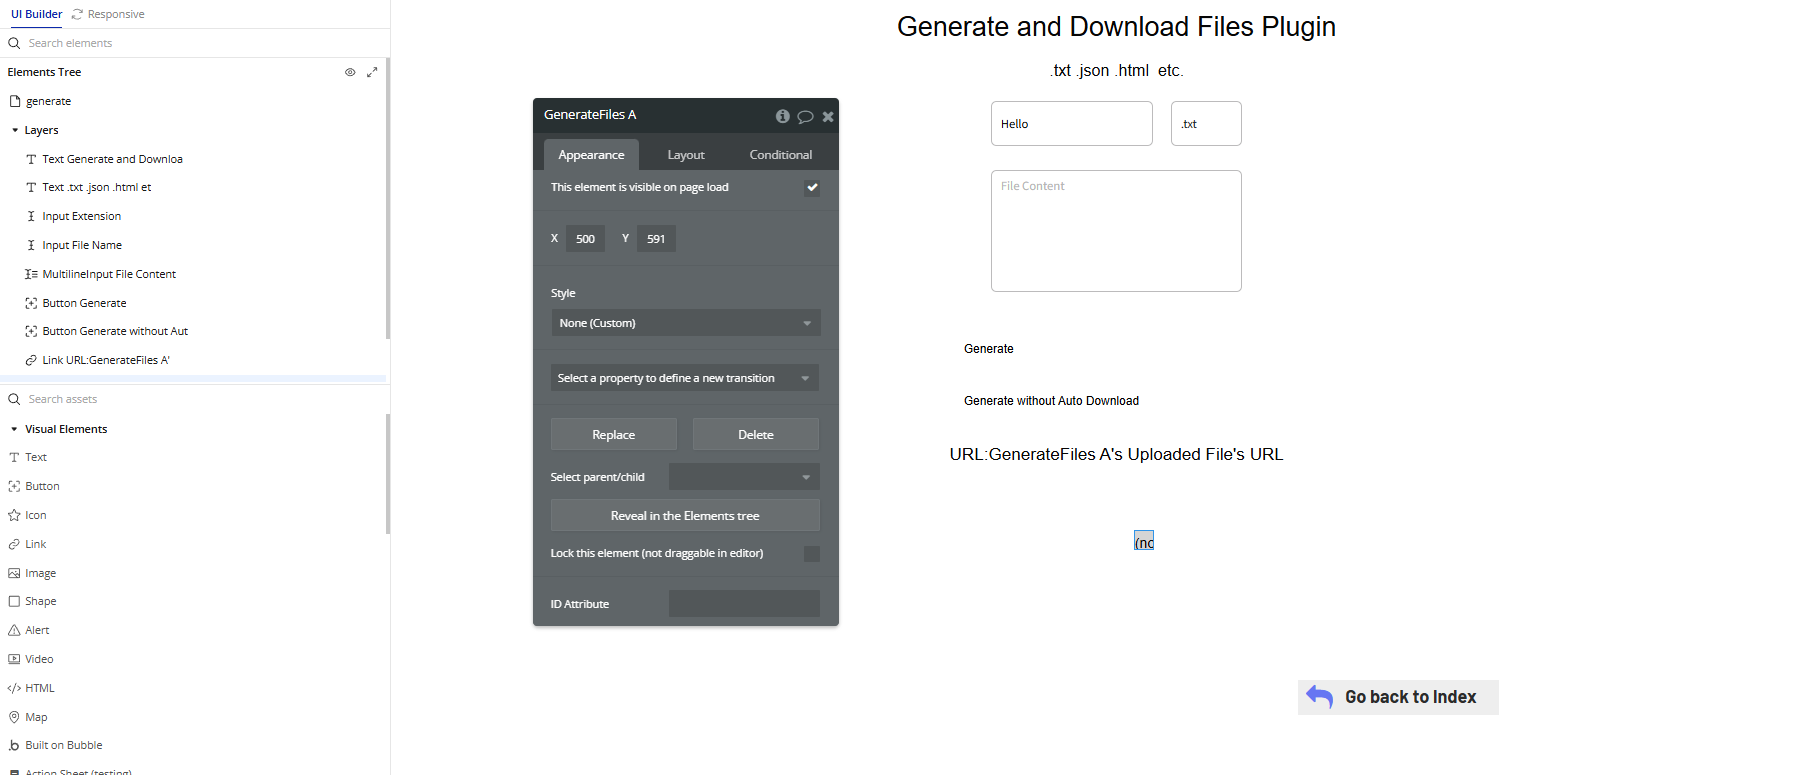Click the Generate button on canvas

[x=989, y=349]
